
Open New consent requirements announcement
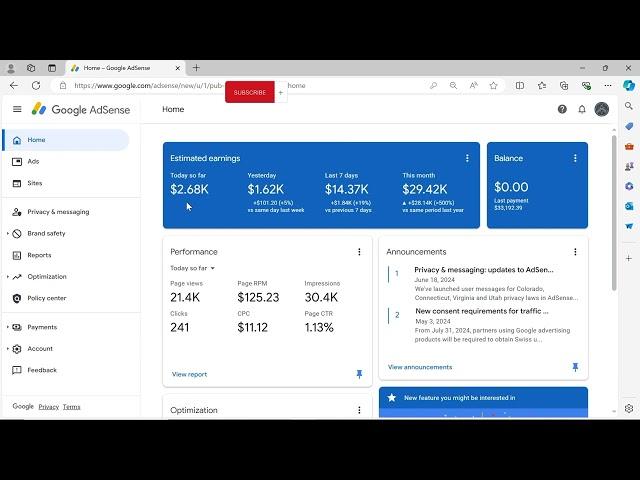(482, 311)
